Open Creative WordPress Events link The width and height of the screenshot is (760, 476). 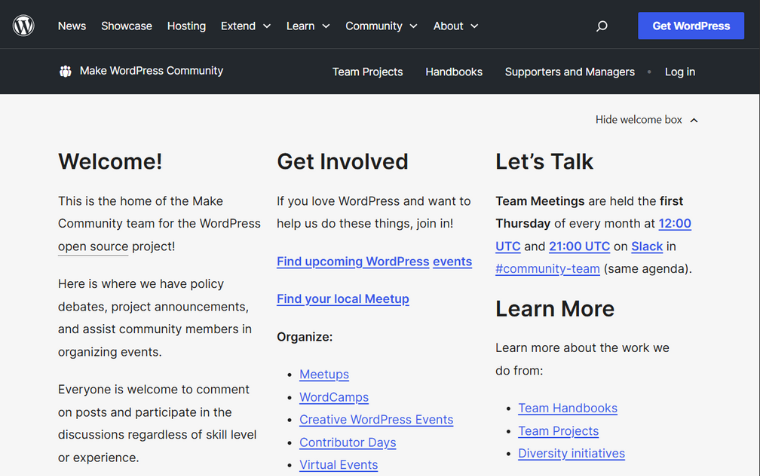[376, 419]
